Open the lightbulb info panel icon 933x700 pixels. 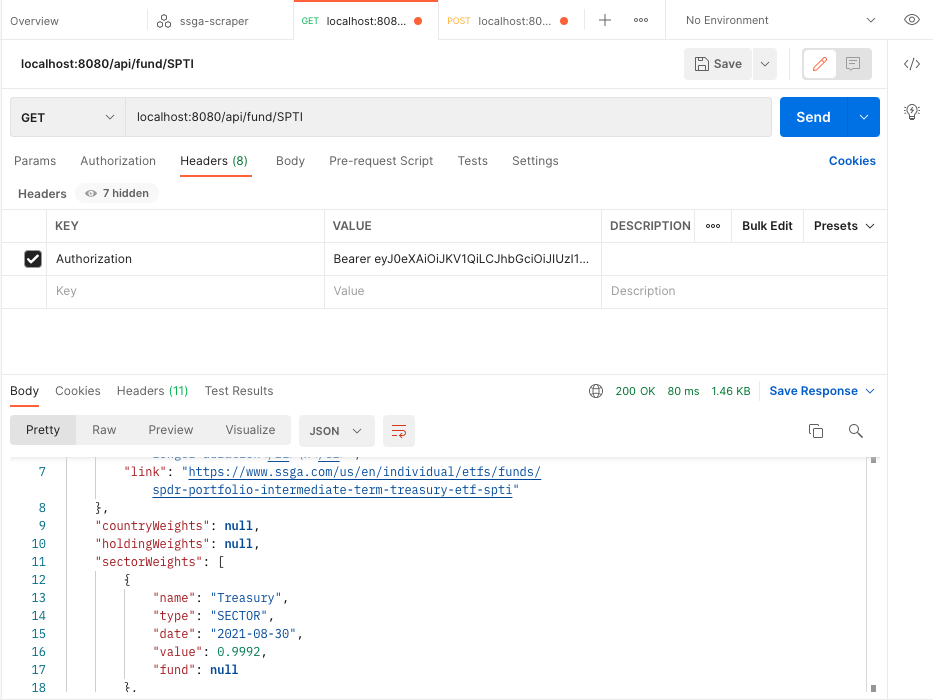click(912, 111)
